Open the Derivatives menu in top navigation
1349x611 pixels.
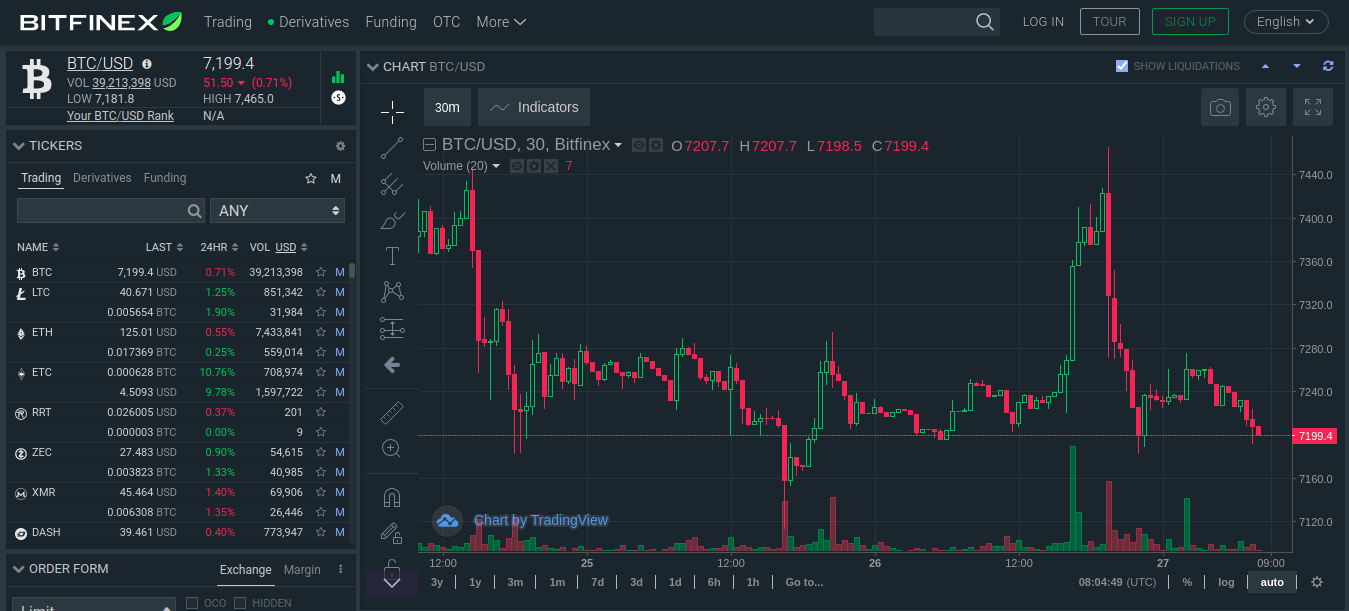pyautogui.click(x=309, y=22)
